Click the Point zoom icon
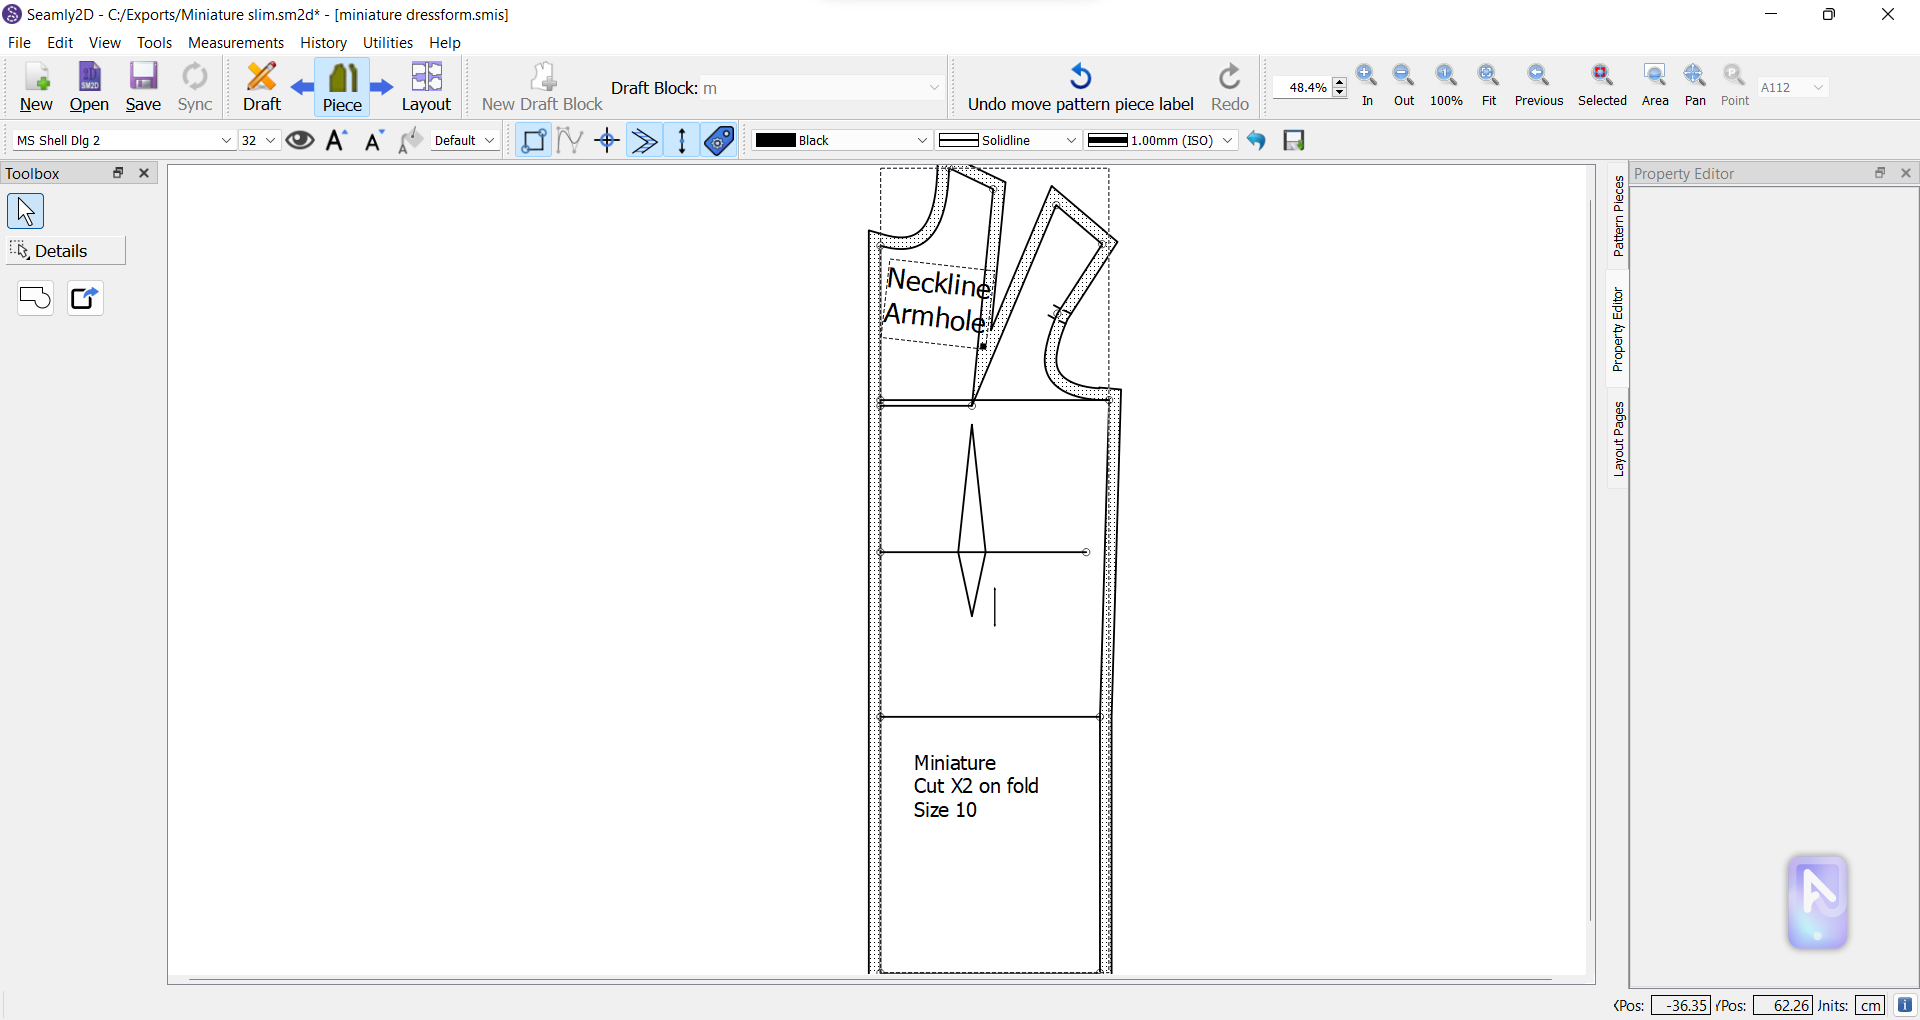 1735,85
